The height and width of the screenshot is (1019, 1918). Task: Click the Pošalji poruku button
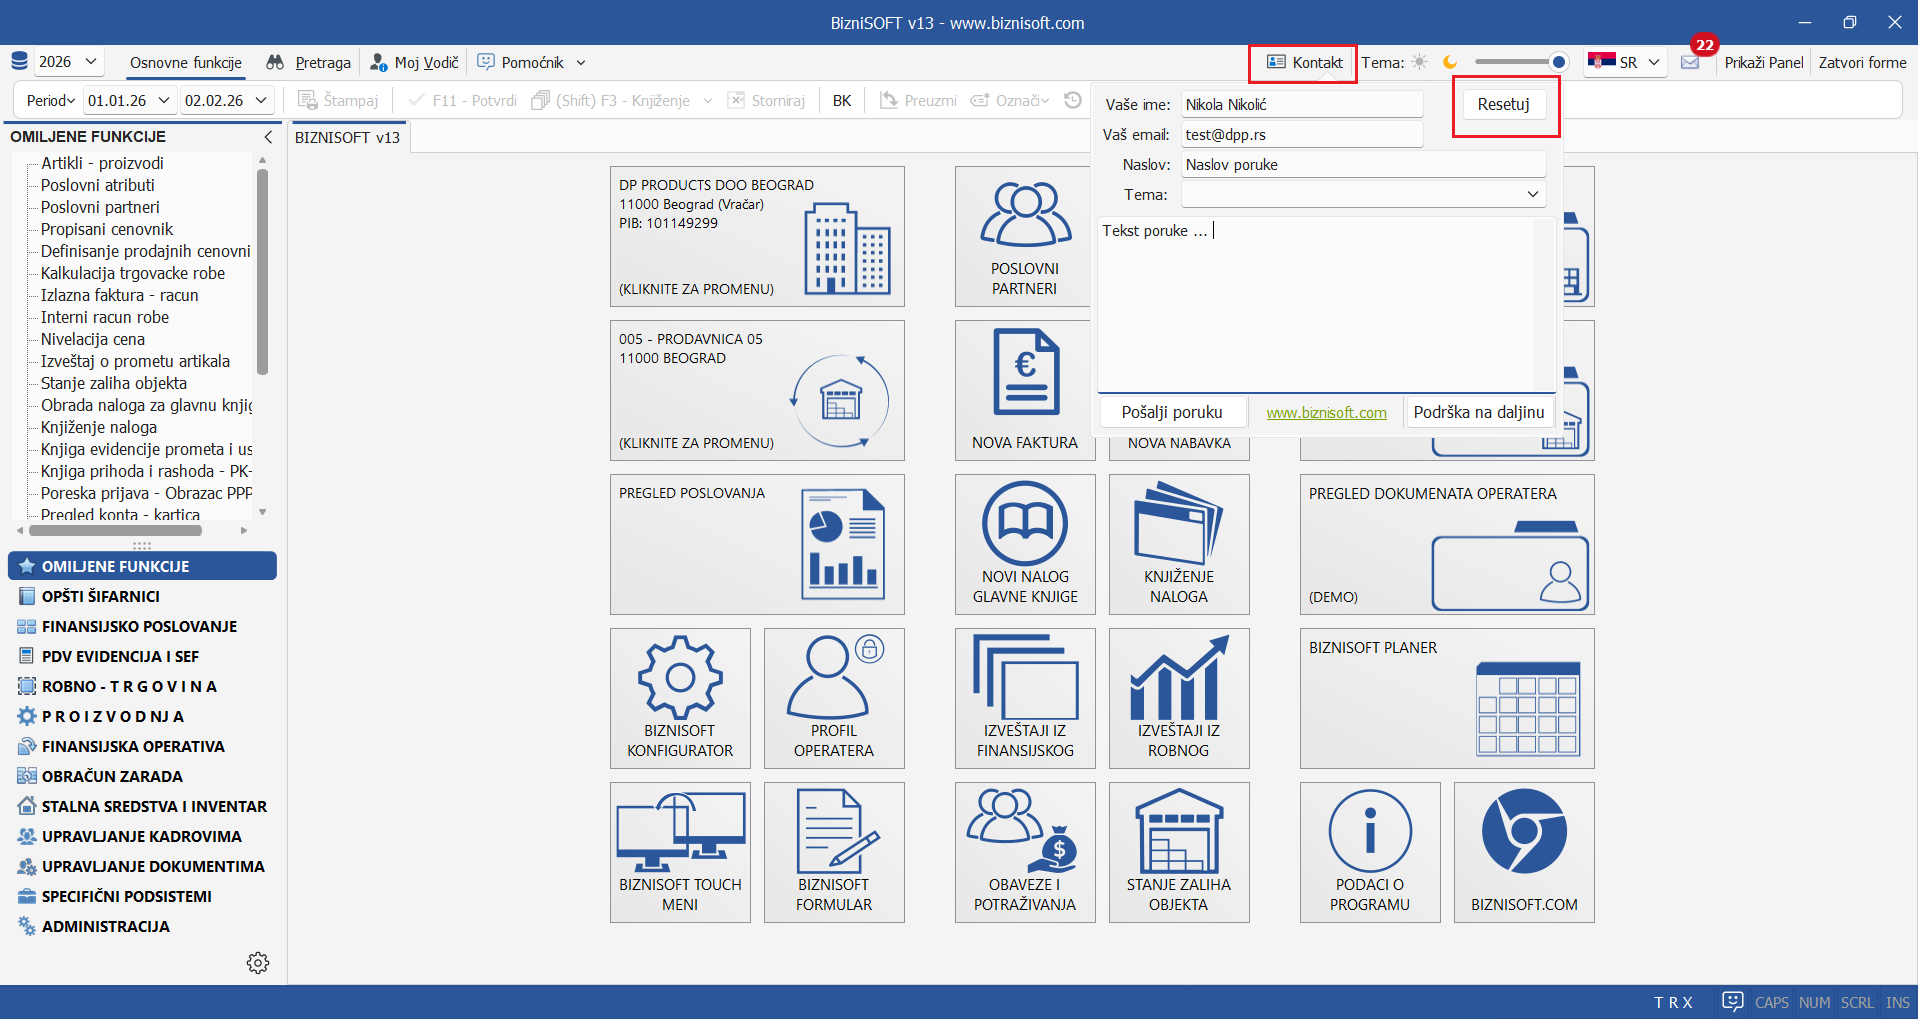coord(1172,412)
